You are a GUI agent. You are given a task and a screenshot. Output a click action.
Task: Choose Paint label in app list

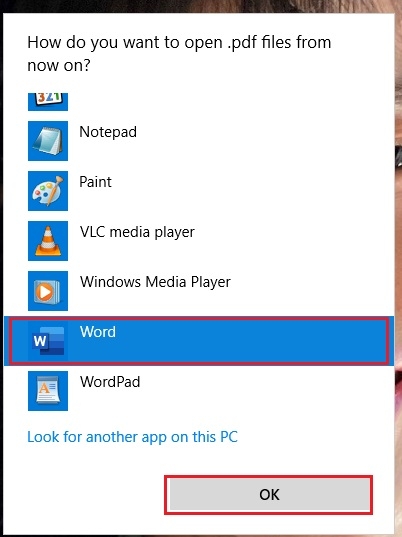click(95, 182)
